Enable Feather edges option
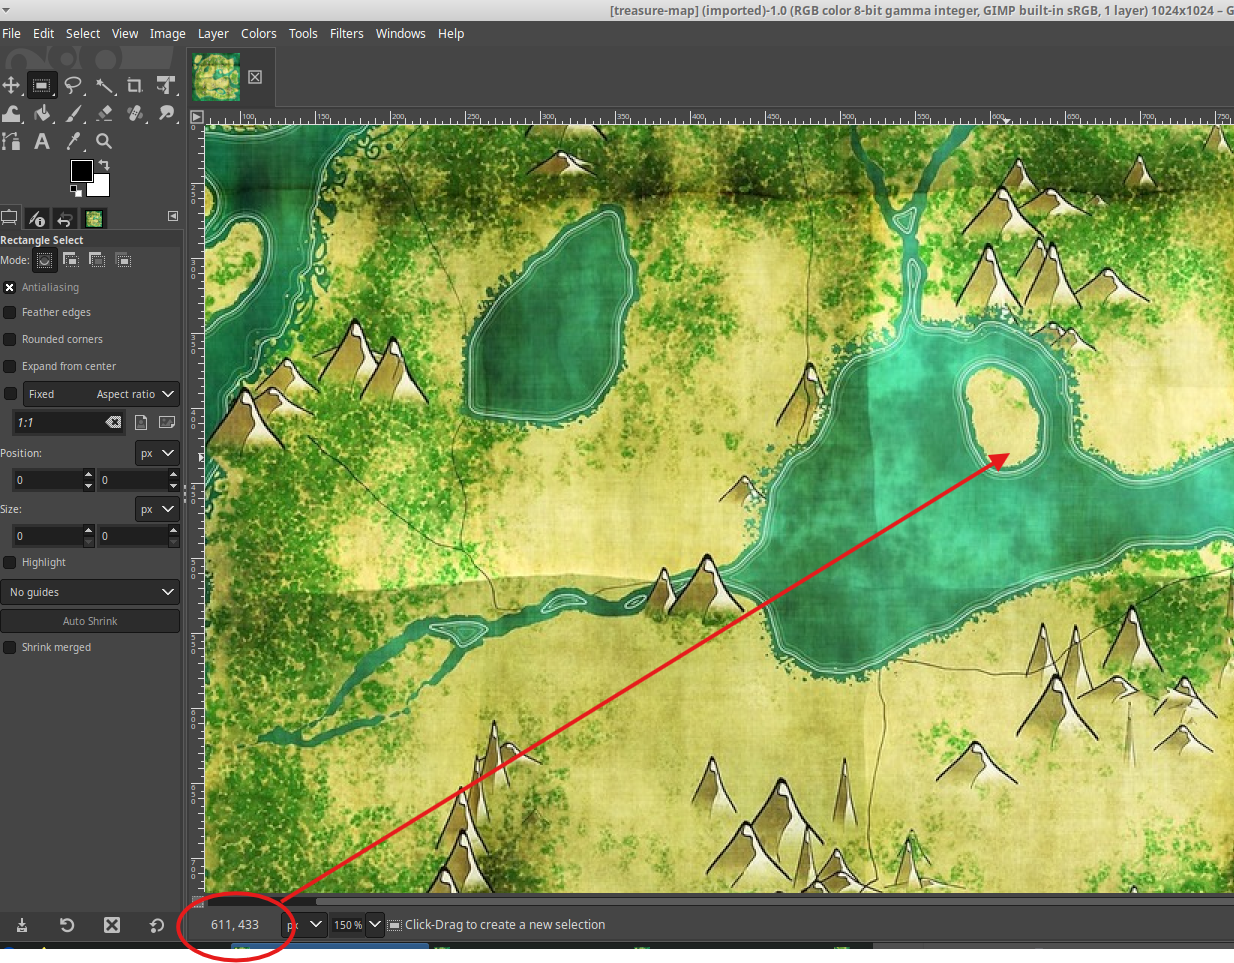The height and width of the screenshot is (963, 1234). 9,312
